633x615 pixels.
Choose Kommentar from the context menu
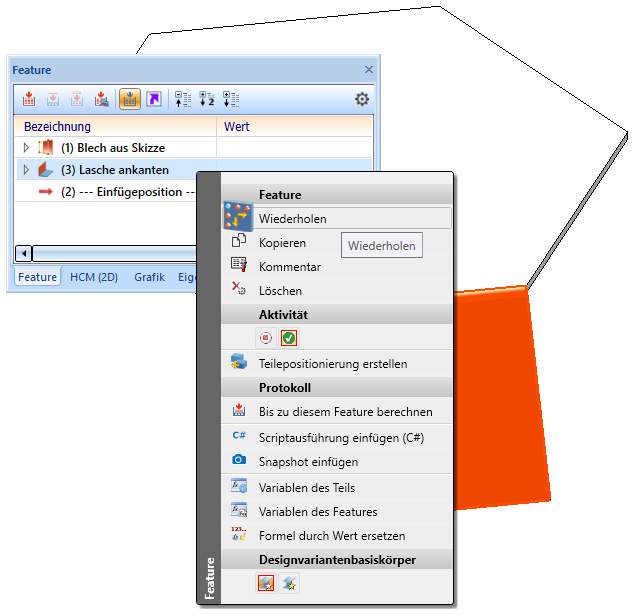(x=337, y=267)
